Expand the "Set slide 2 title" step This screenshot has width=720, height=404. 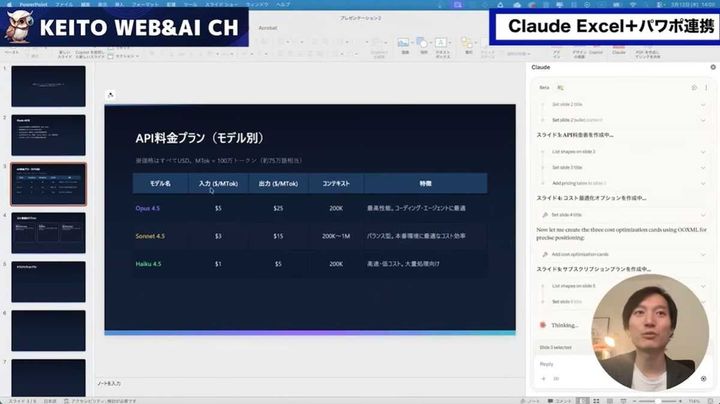pos(623,105)
